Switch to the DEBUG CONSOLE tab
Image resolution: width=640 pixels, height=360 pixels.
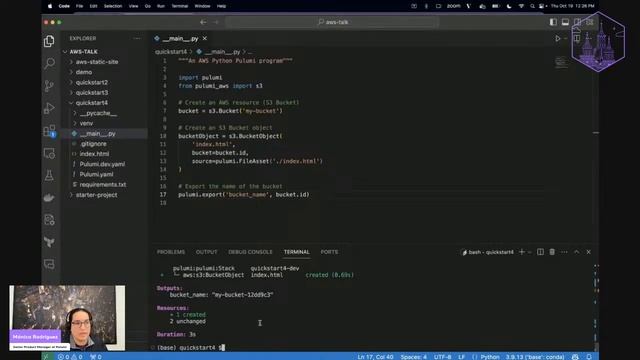click(250, 252)
